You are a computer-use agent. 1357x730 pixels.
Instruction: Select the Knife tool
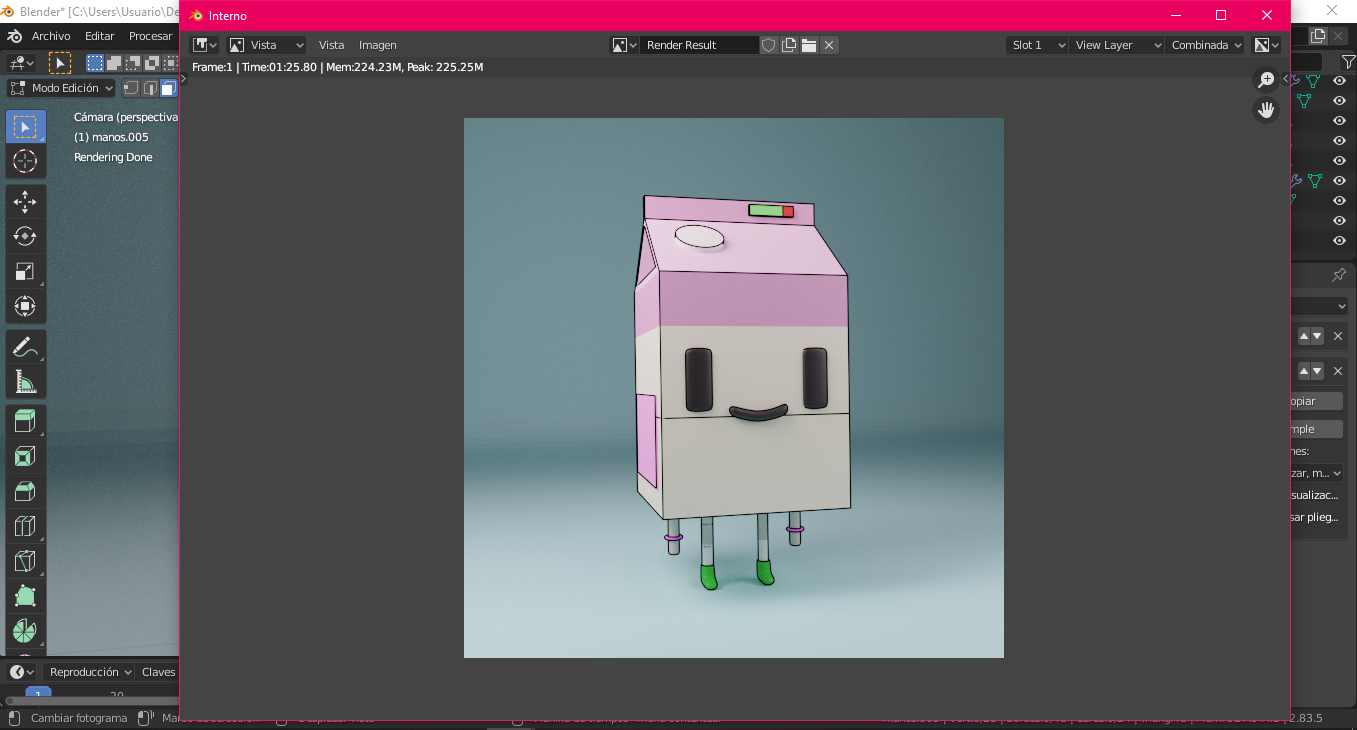(25, 561)
